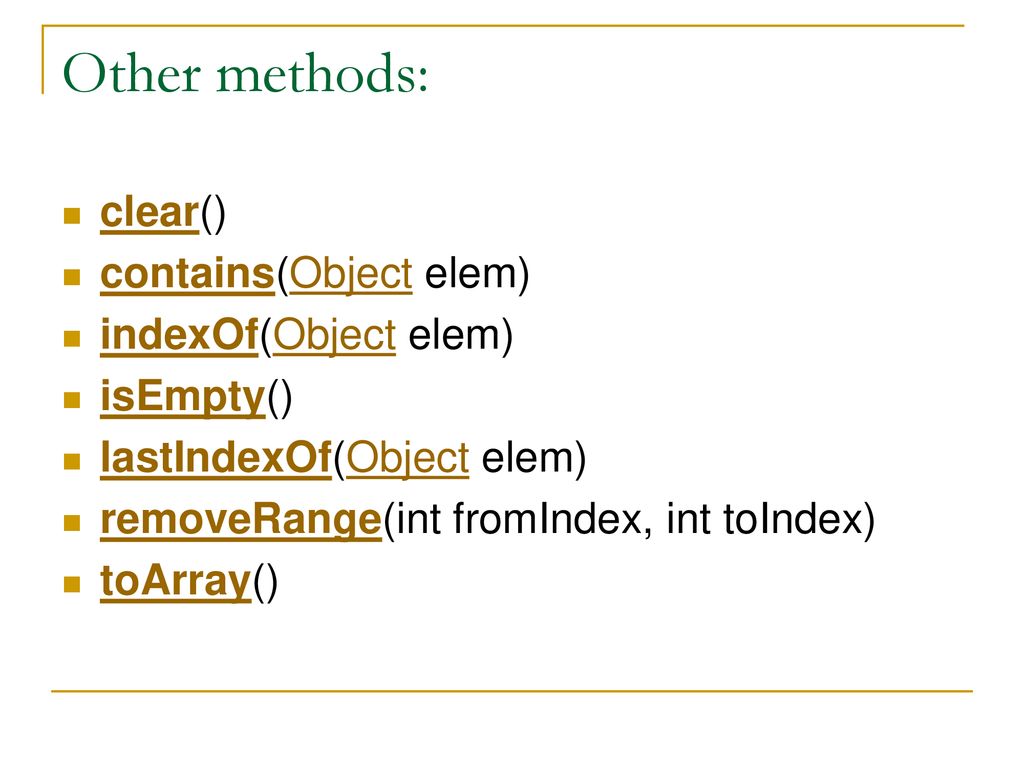
Task: Click the 'Other methods:' slide title
Action: point(246,73)
